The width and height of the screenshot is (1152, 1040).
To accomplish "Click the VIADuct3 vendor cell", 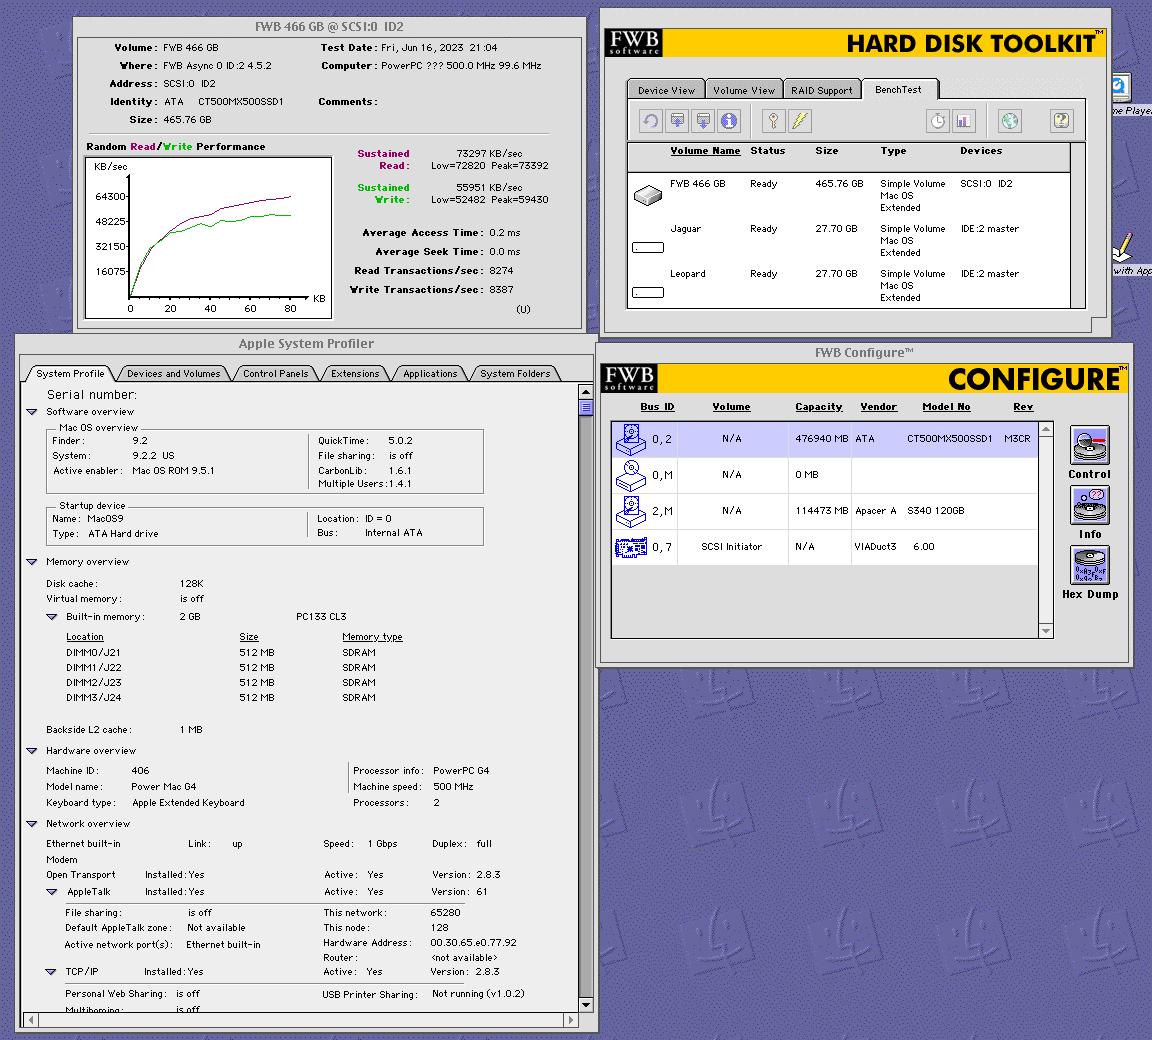I will (875, 547).
